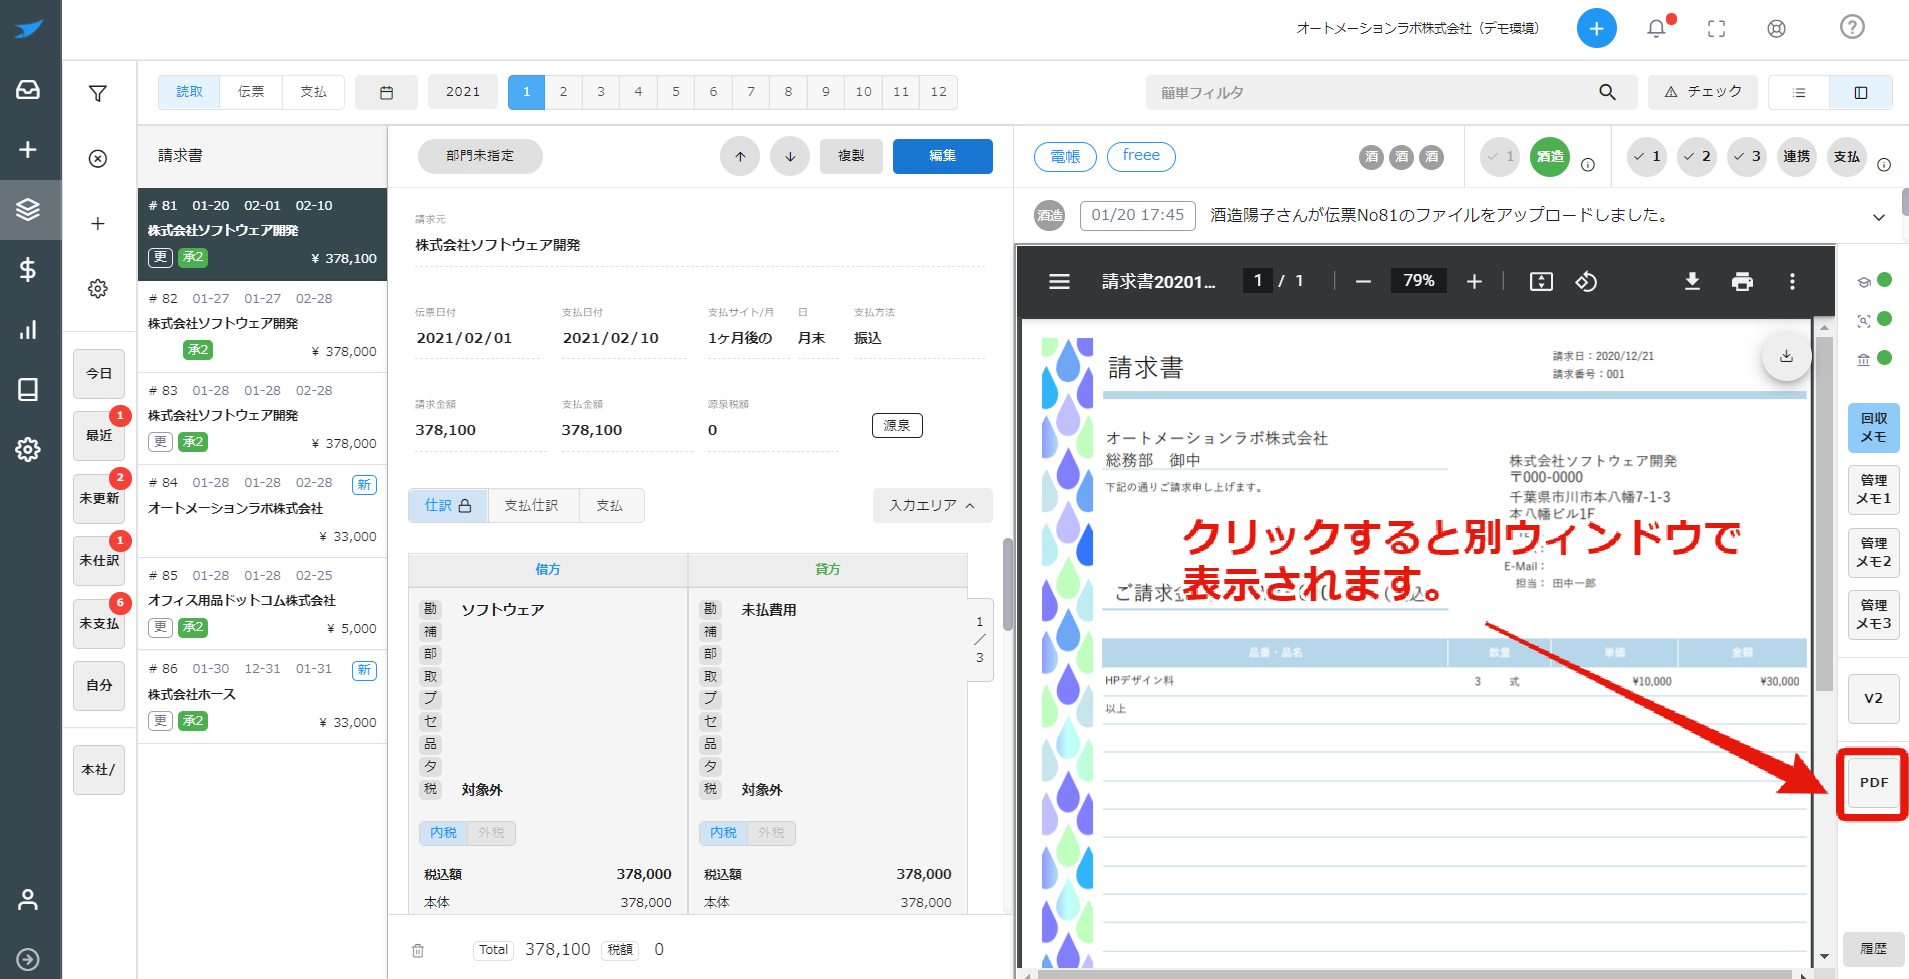Switch to the 仕訳 tab
The height and width of the screenshot is (979, 1909).
tap(448, 505)
